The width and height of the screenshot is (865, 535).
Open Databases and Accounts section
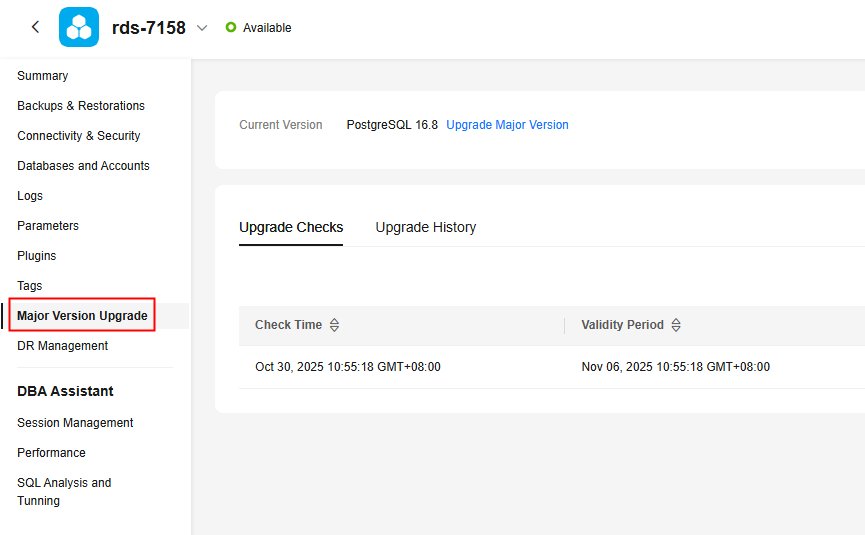(x=83, y=166)
